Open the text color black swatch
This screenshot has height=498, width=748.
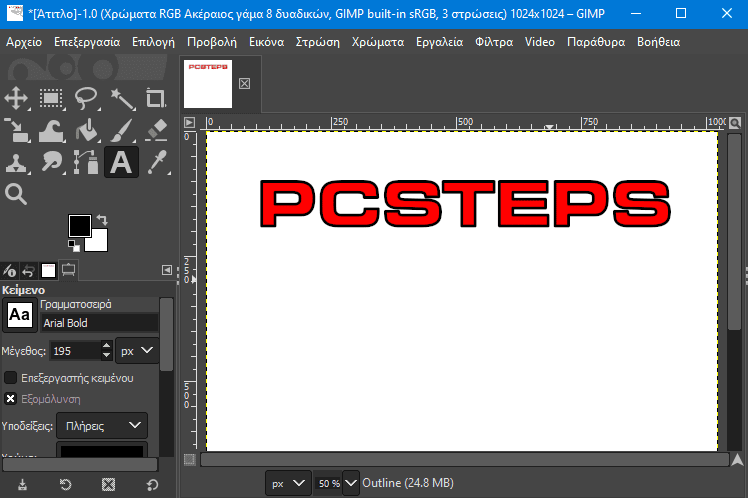coord(102,450)
